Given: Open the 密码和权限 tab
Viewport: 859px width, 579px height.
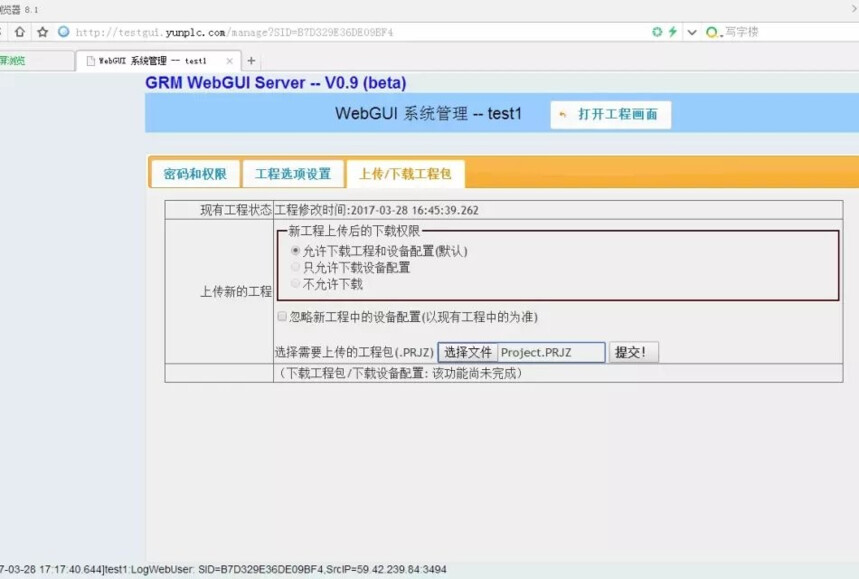Looking at the screenshot, I should click(195, 174).
